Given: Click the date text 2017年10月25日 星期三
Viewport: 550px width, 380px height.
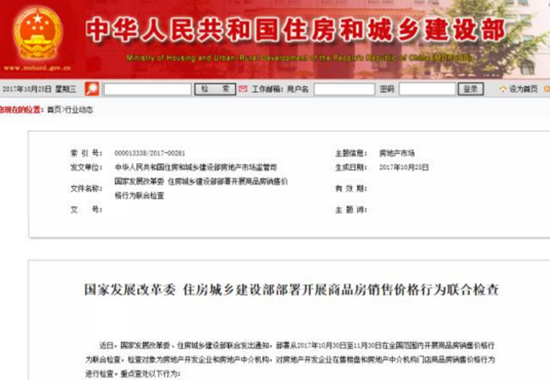Looking at the screenshot, I should pyautogui.click(x=39, y=89).
